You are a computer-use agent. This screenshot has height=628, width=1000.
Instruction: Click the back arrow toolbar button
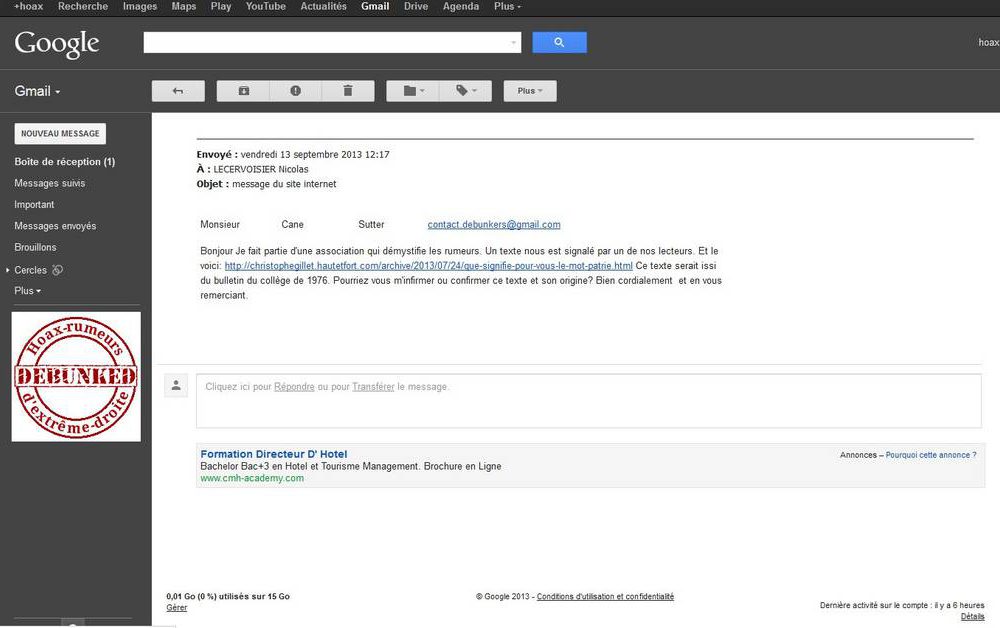point(178,91)
